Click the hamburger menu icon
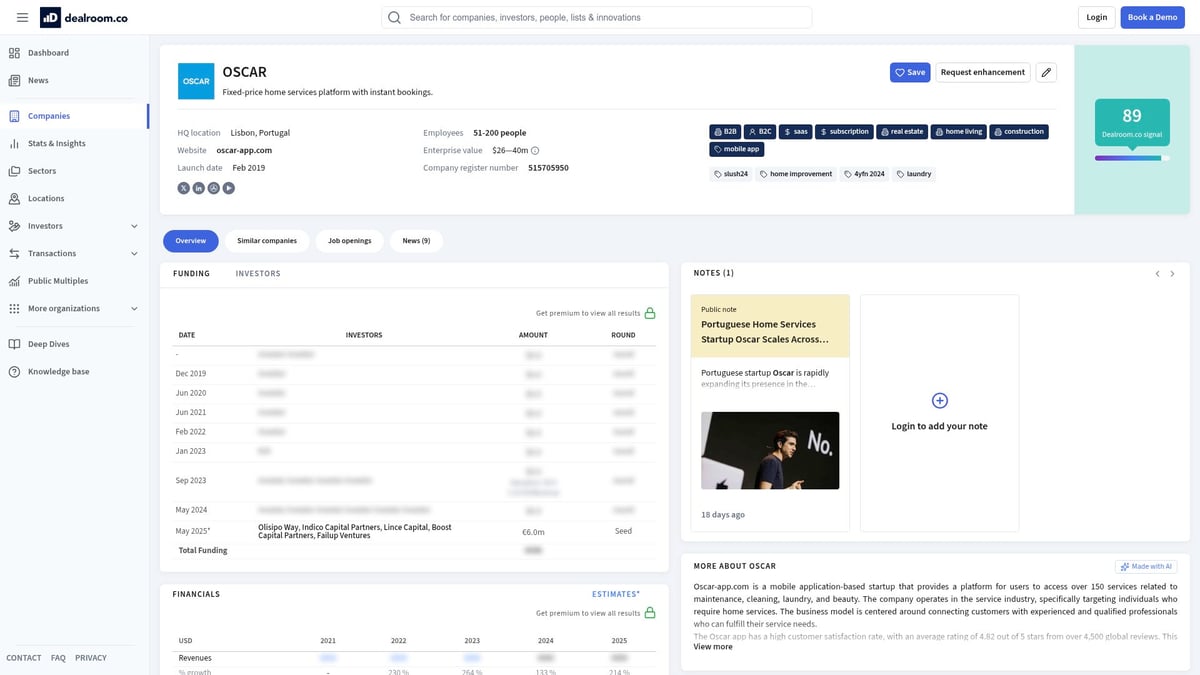1200x675 pixels. [22, 17]
